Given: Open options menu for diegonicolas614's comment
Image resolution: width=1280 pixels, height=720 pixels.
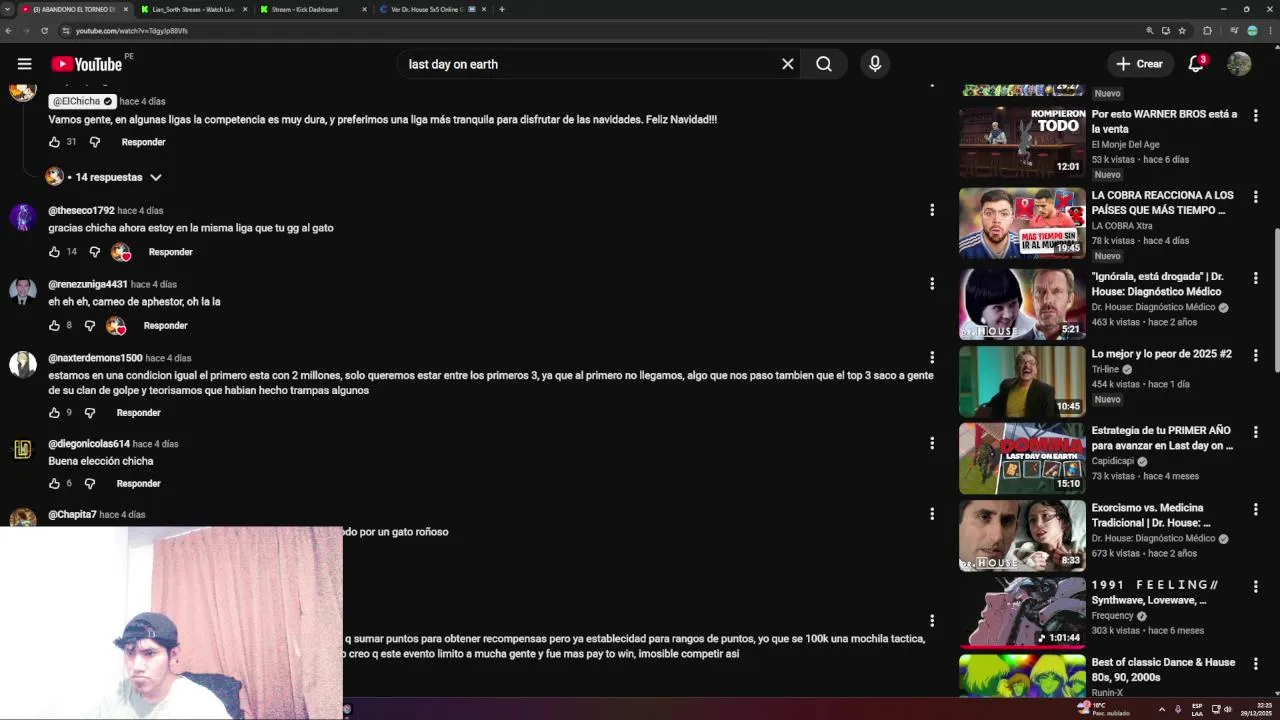Looking at the screenshot, I should tap(932, 443).
